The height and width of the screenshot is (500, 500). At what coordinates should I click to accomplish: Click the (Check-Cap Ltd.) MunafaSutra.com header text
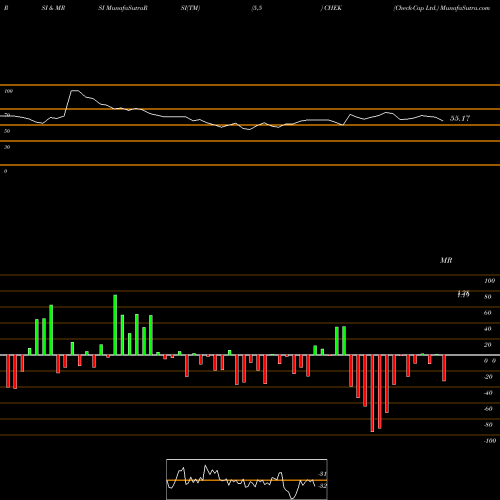pyautogui.click(x=442, y=8)
